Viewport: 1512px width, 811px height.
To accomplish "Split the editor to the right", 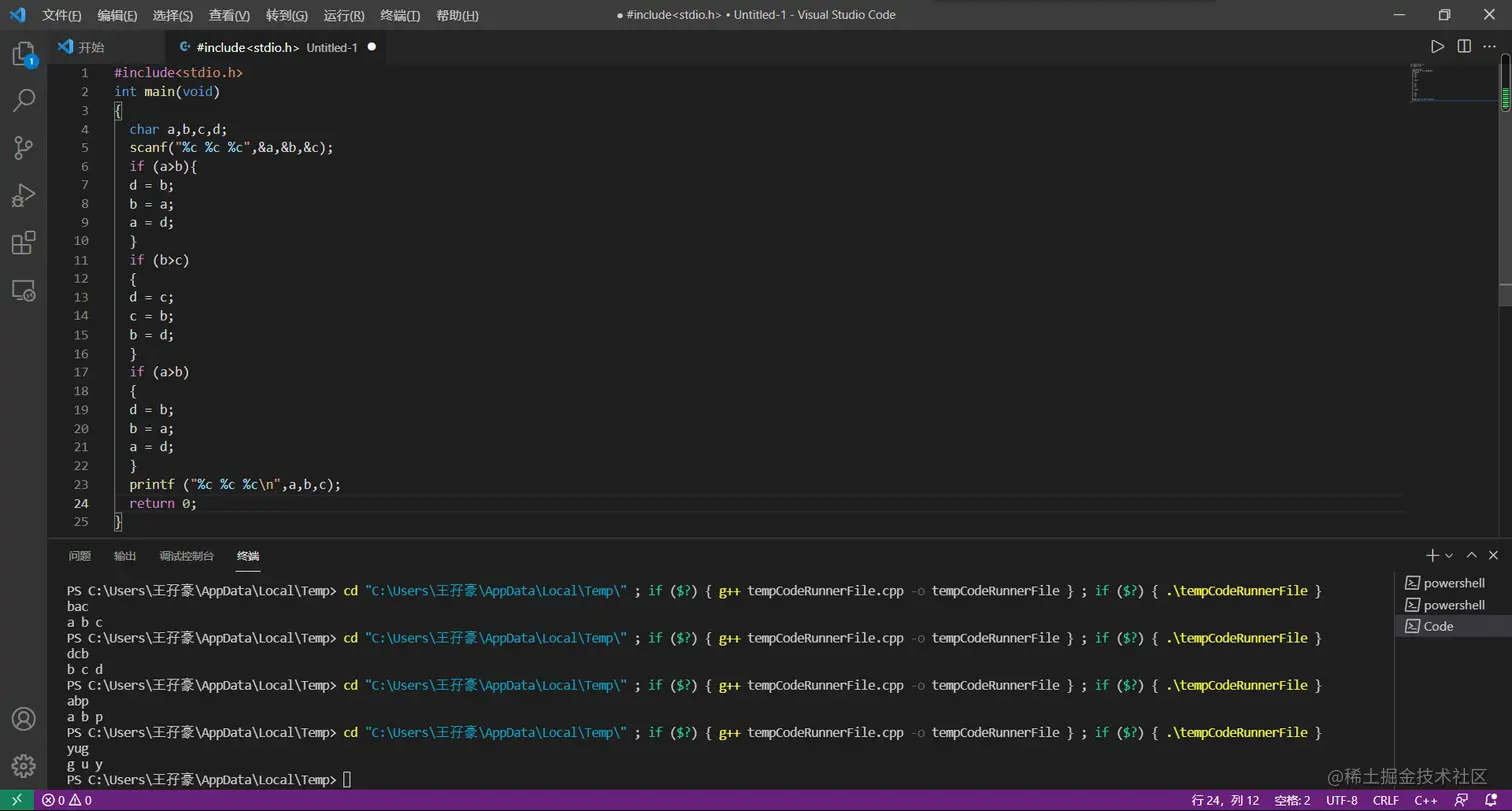I will click(x=1464, y=47).
